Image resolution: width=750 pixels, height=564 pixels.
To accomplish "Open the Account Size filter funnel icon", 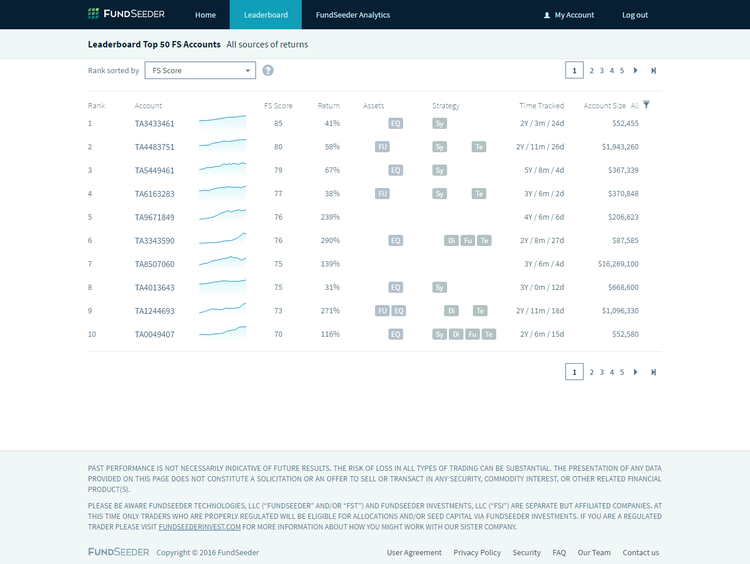I will 646,104.
